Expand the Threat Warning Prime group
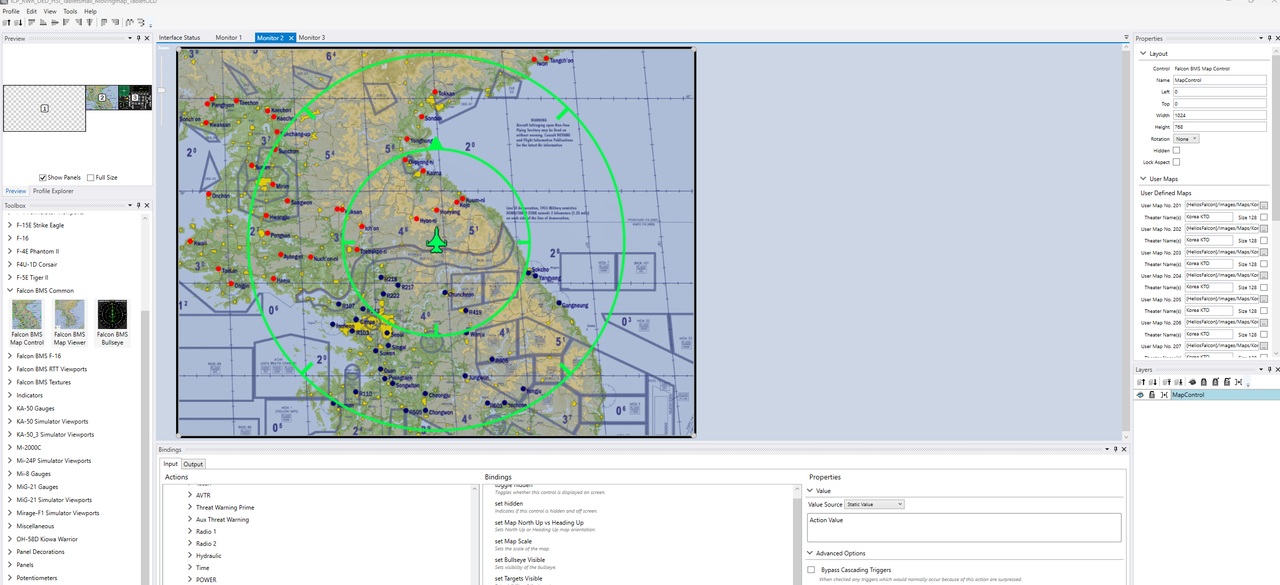This screenshot has width=1280, height=585. pos(190,507)
